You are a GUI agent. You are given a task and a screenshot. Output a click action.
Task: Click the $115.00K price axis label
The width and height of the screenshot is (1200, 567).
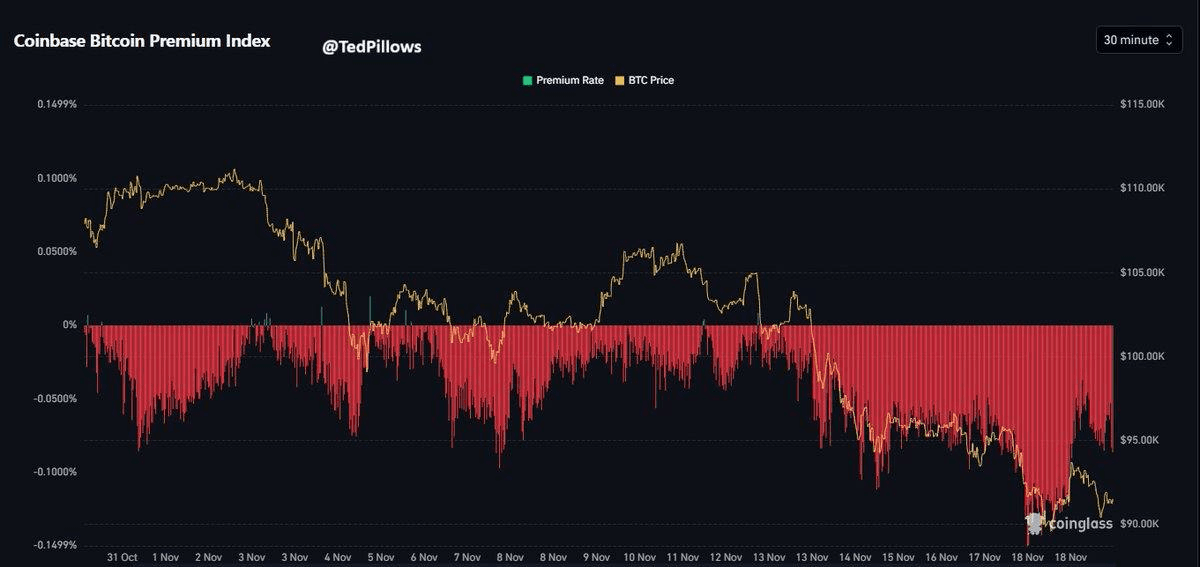tap(1140, 104)
